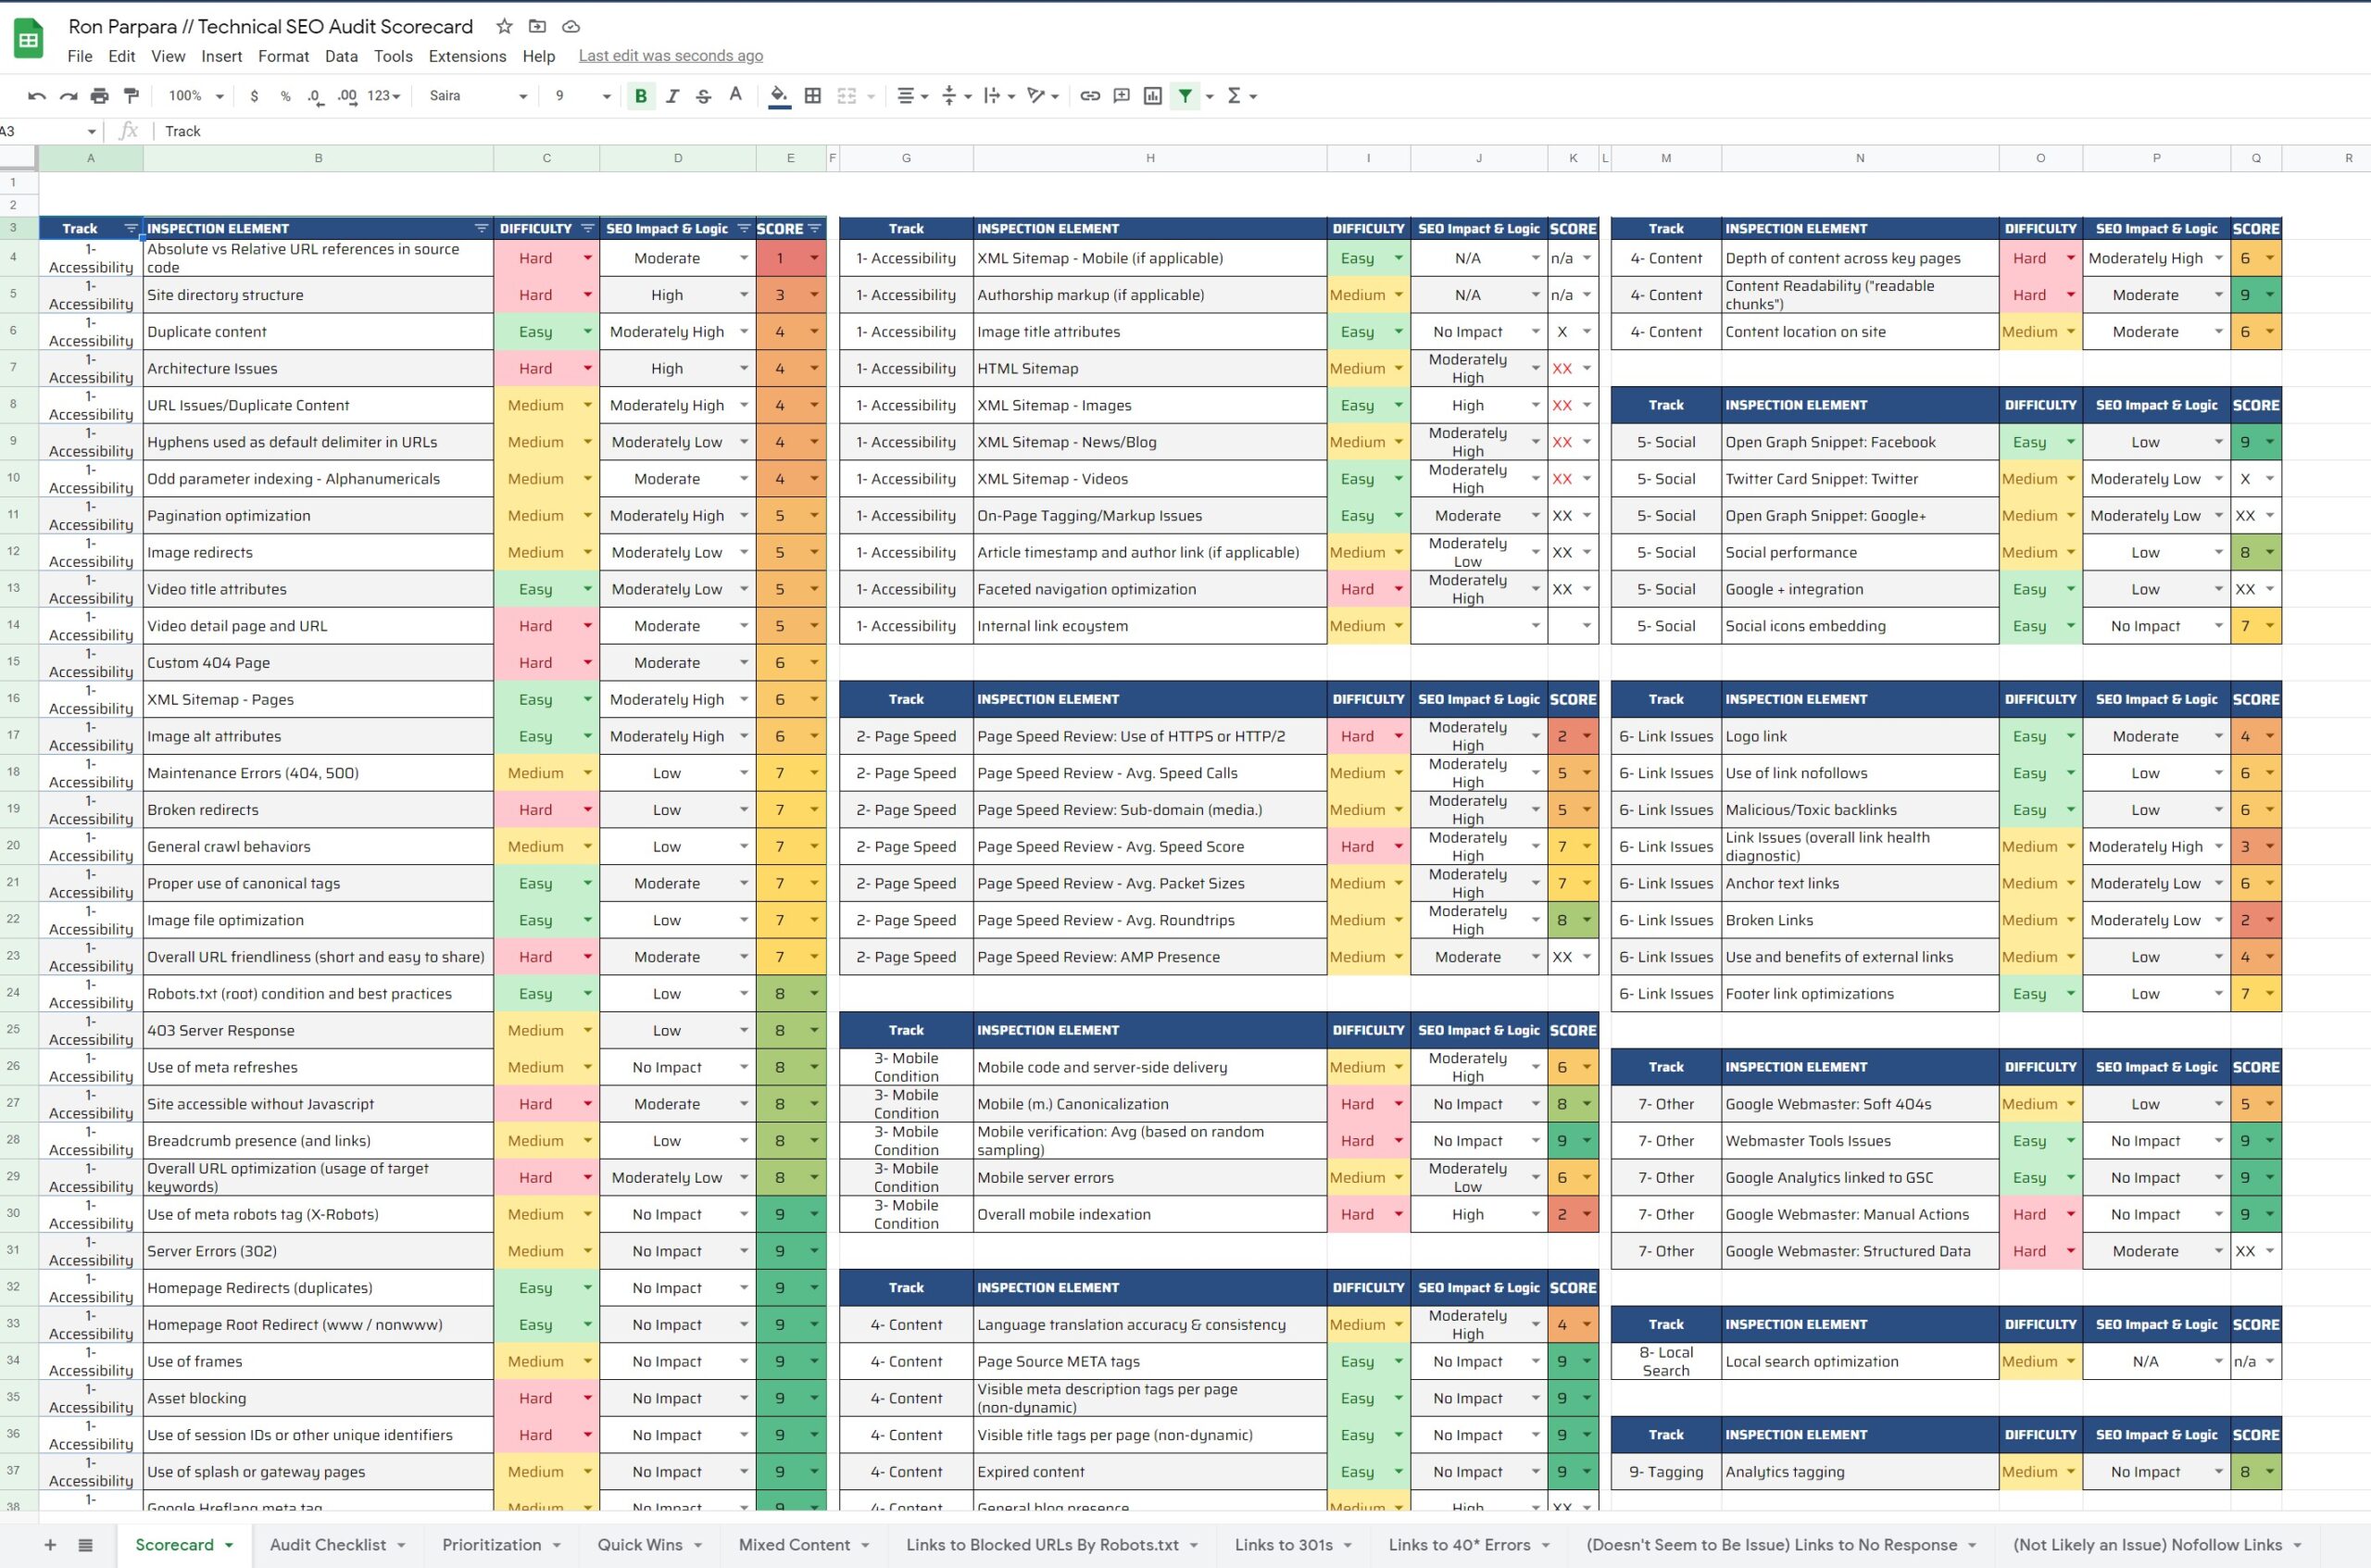Open the SCORE column filter in E3
2371x1568 pixels.
coord(814,229)
